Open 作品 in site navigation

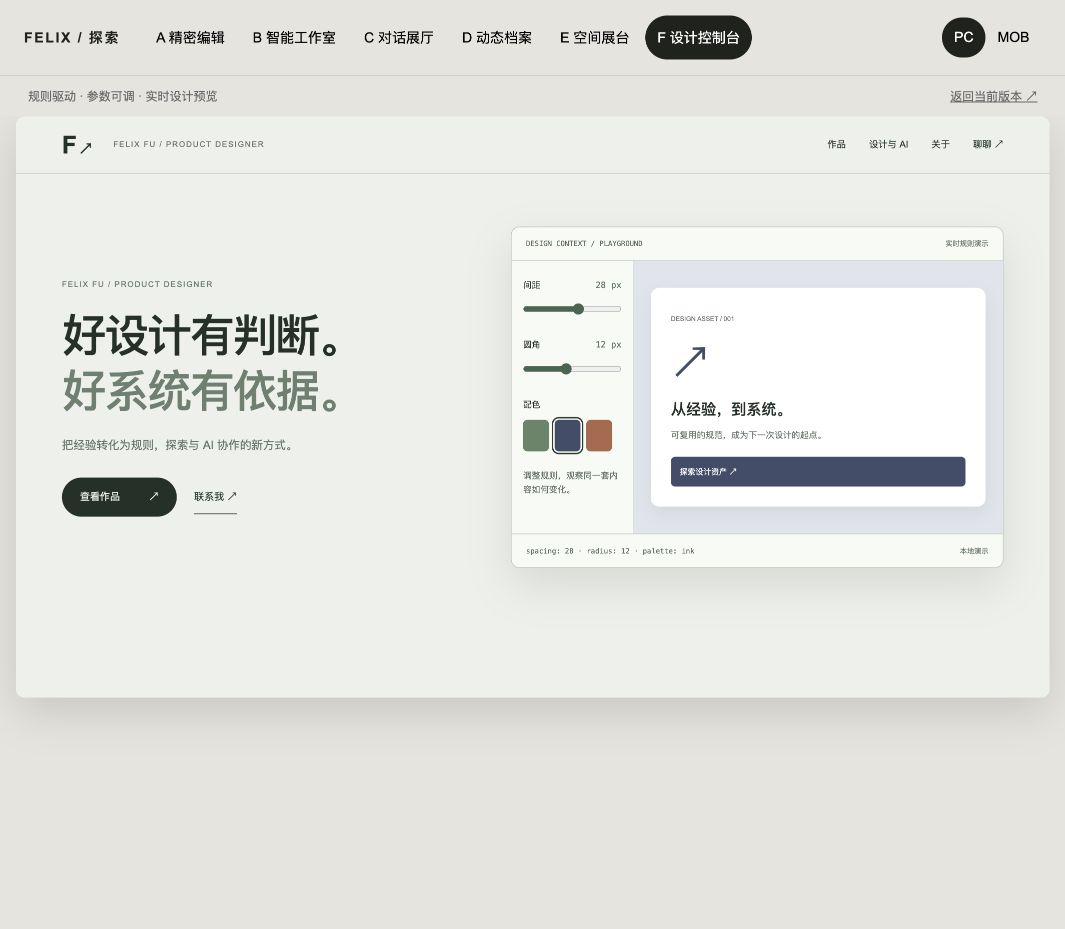click(x=836, y=144)
